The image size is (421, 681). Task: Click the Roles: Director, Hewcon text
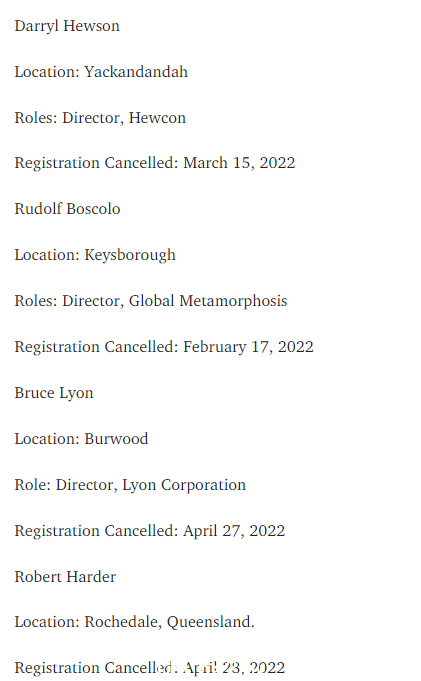tap(100, 118)
